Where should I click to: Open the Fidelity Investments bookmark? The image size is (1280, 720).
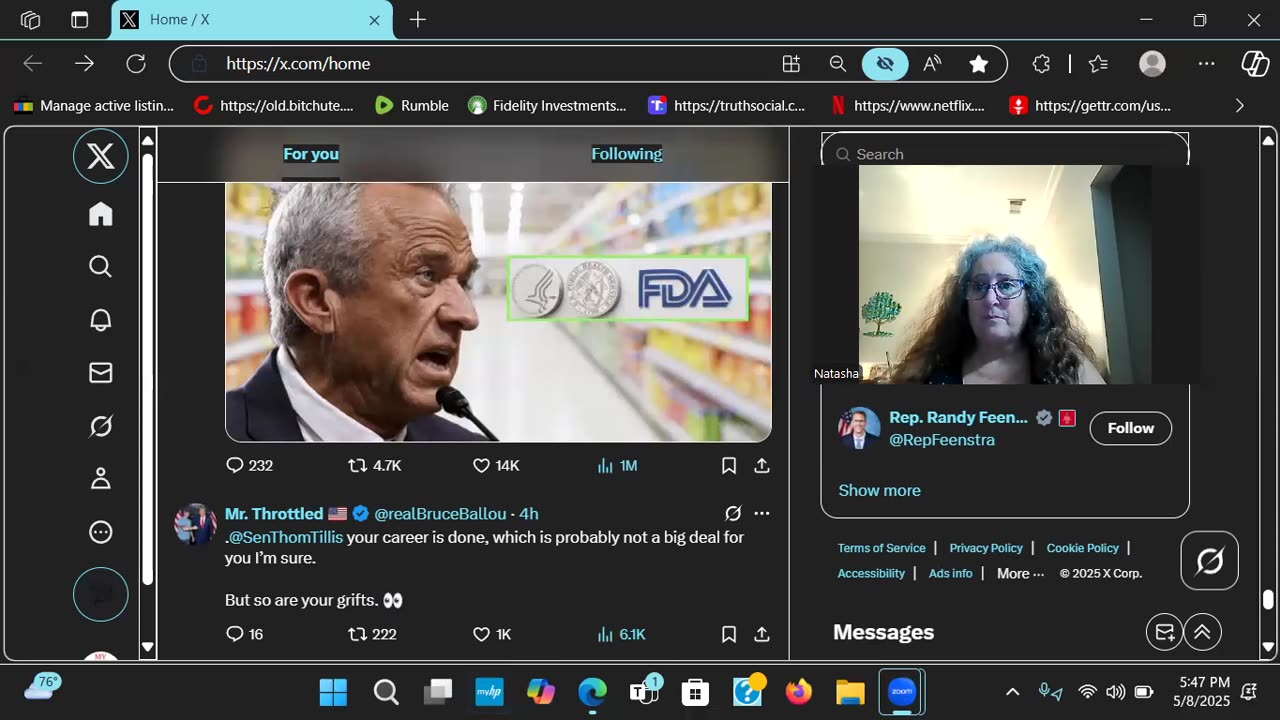tap(547, 105)
